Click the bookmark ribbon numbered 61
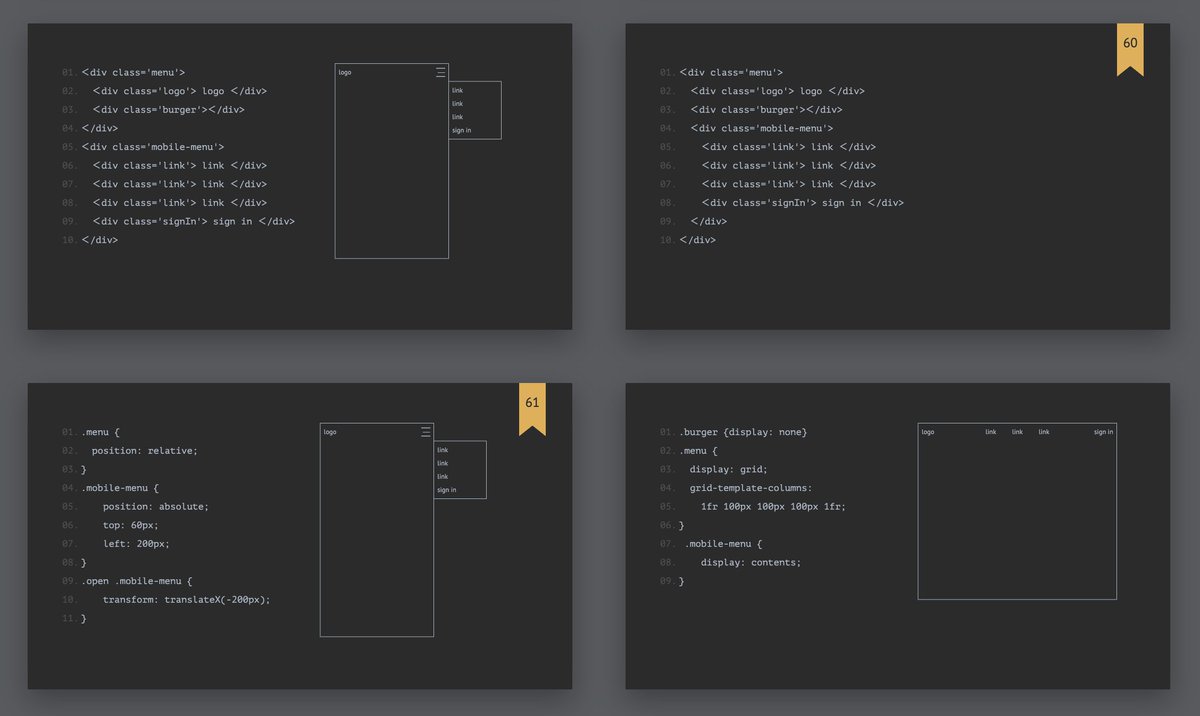This screenshot has width=1200, height=716. [x=532, y=408]
